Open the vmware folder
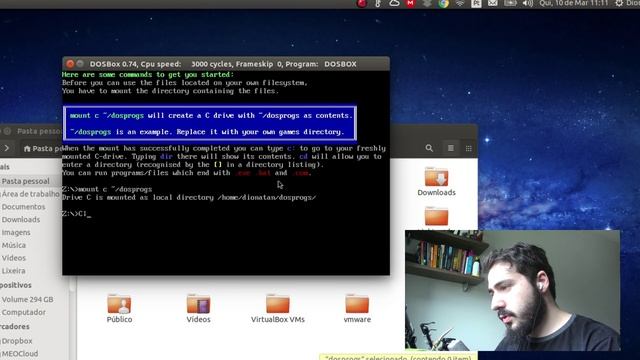The width and height of the screenshot is (640, 360). (x=357, y=309)
